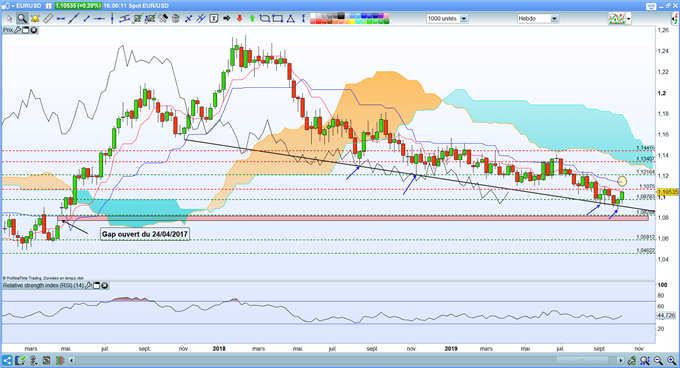Open the info icon next to EURUSD

click(x=48, y=6)
